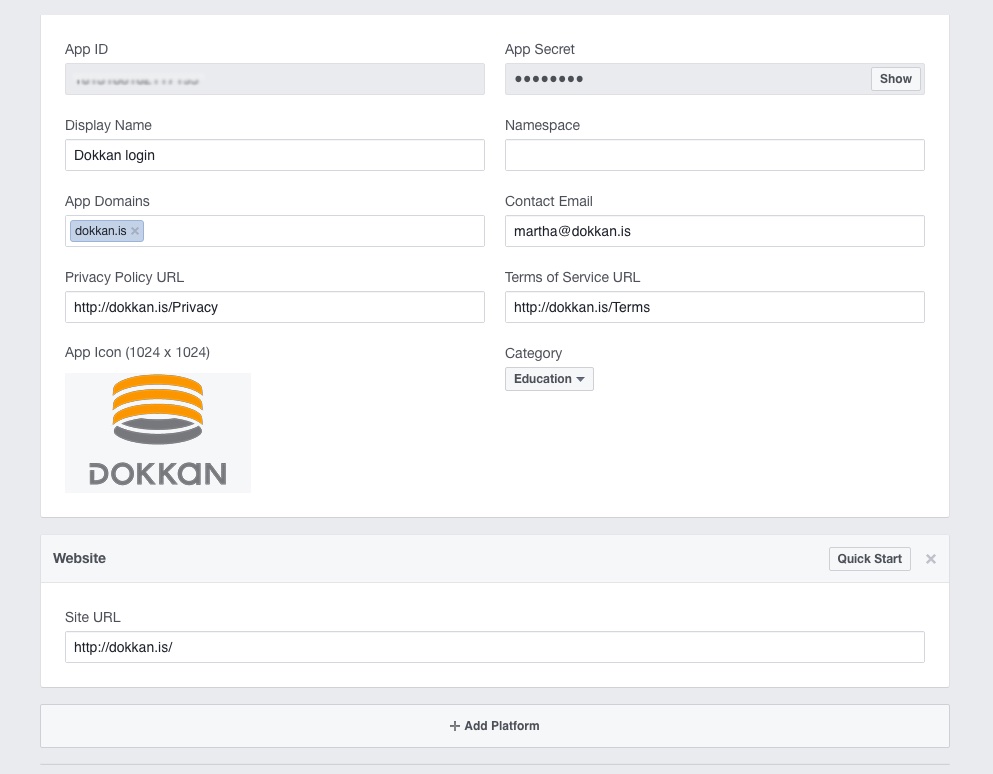This screenshot has height=774, width=993.
Task: Select the dokkan.is domain tag text
Action: (100, 231)
